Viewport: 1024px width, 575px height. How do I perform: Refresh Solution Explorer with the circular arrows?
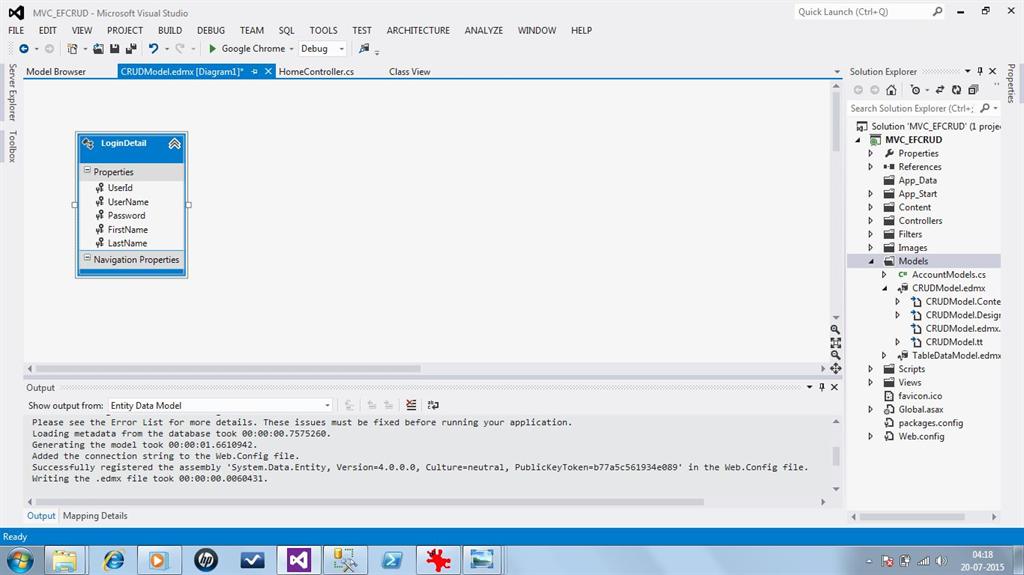click(x=956, y=90)
